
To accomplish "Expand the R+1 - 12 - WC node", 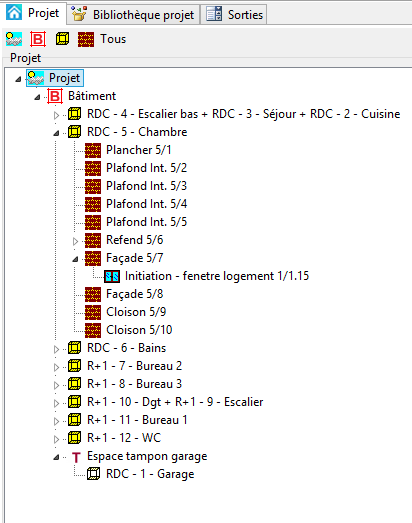I will point(56,439).
